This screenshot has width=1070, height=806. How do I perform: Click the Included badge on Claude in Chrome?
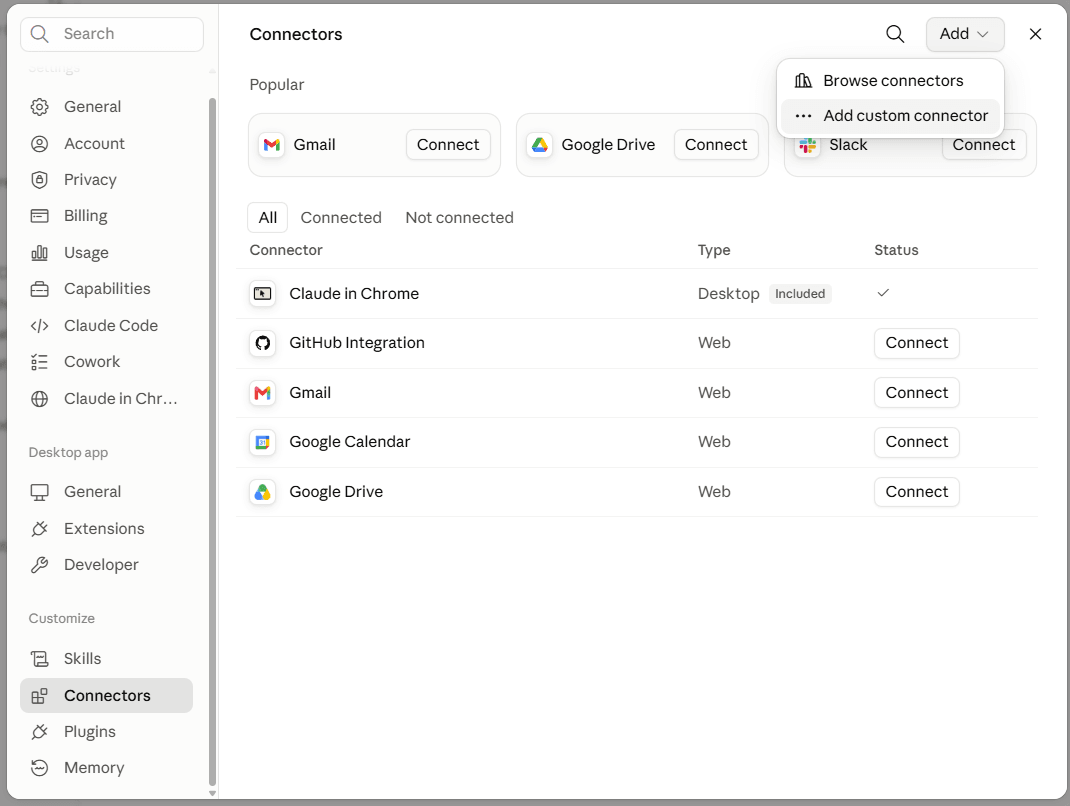(800, 294)
